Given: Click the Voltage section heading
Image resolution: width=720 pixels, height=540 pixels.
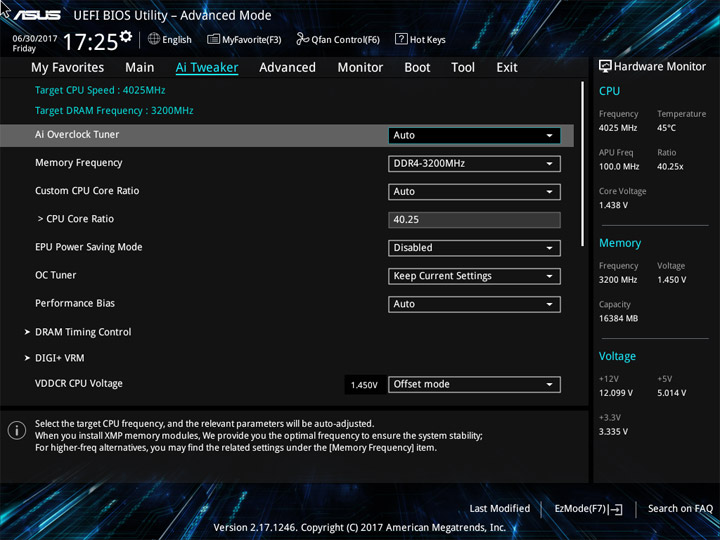Looking at the screenshot, I should click(617, 356).
